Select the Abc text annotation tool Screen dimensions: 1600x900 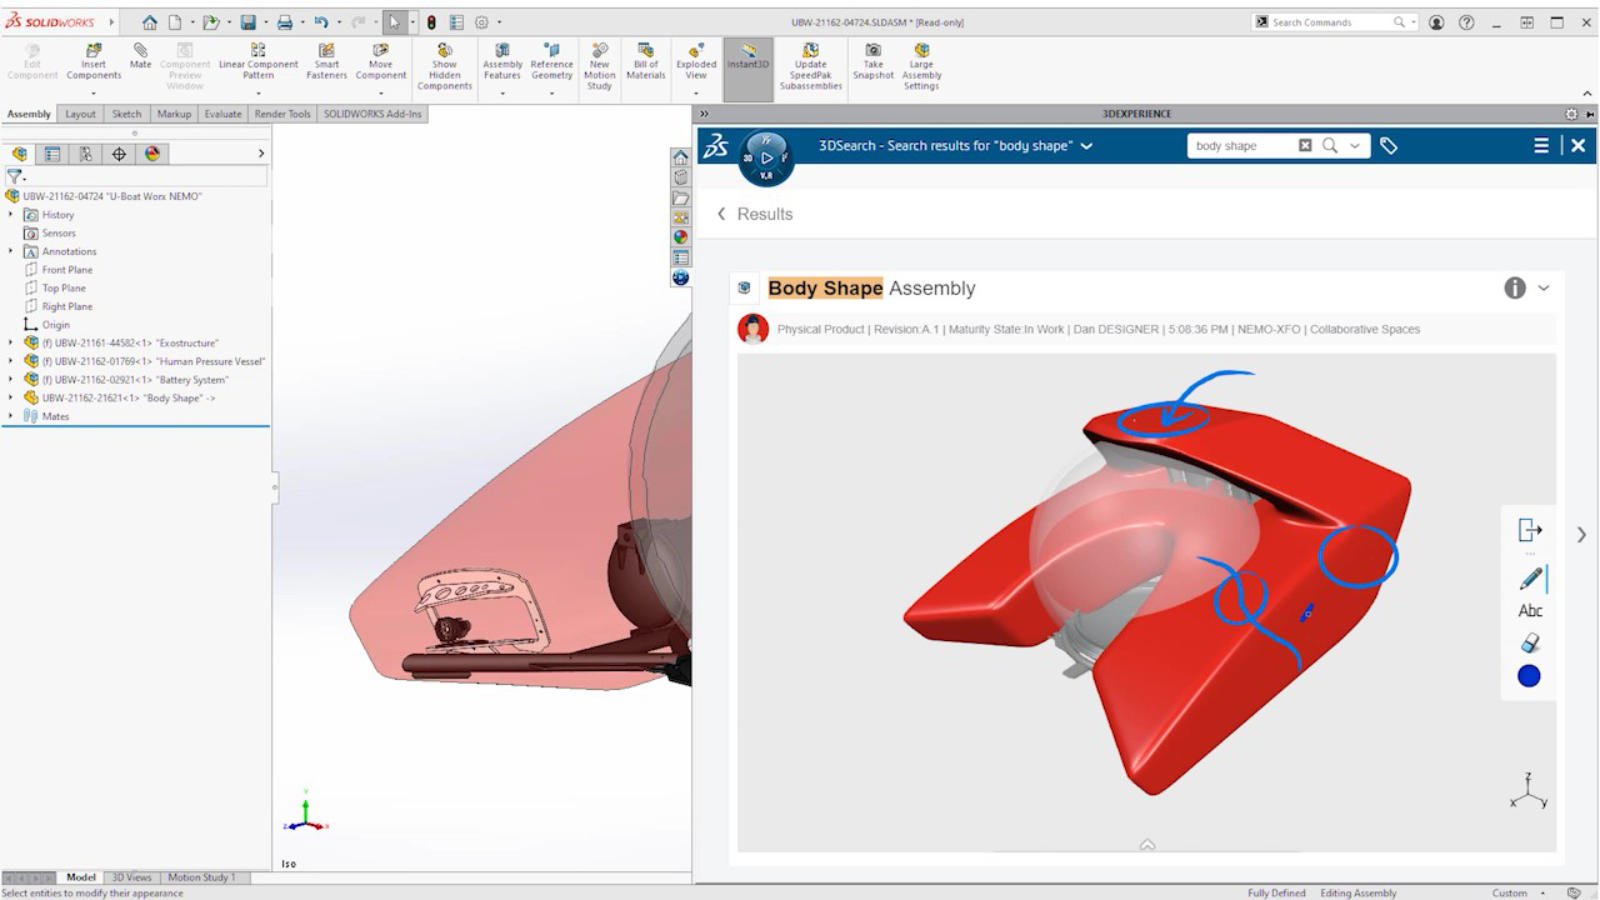tap(1530, 610)
